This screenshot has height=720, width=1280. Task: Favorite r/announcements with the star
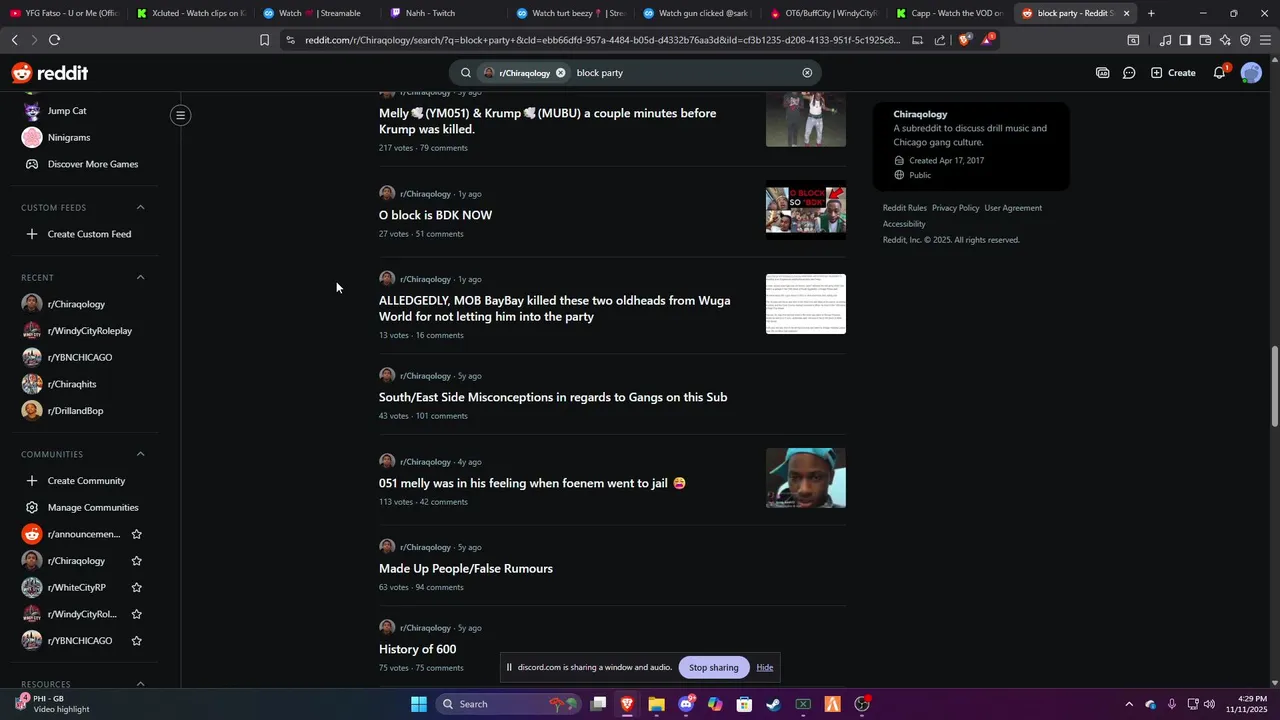(x=136, y=534)
